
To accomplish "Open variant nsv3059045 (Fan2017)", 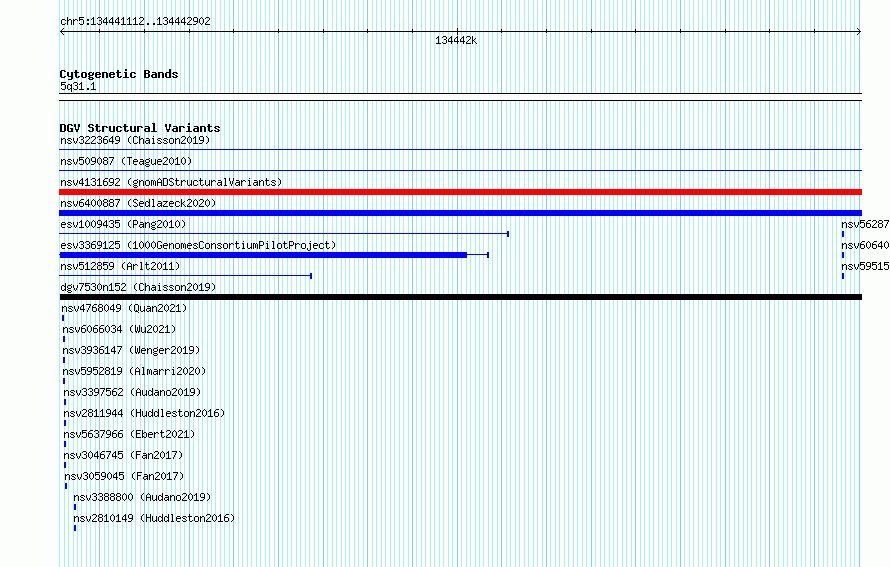I will [x=124, y=476].
